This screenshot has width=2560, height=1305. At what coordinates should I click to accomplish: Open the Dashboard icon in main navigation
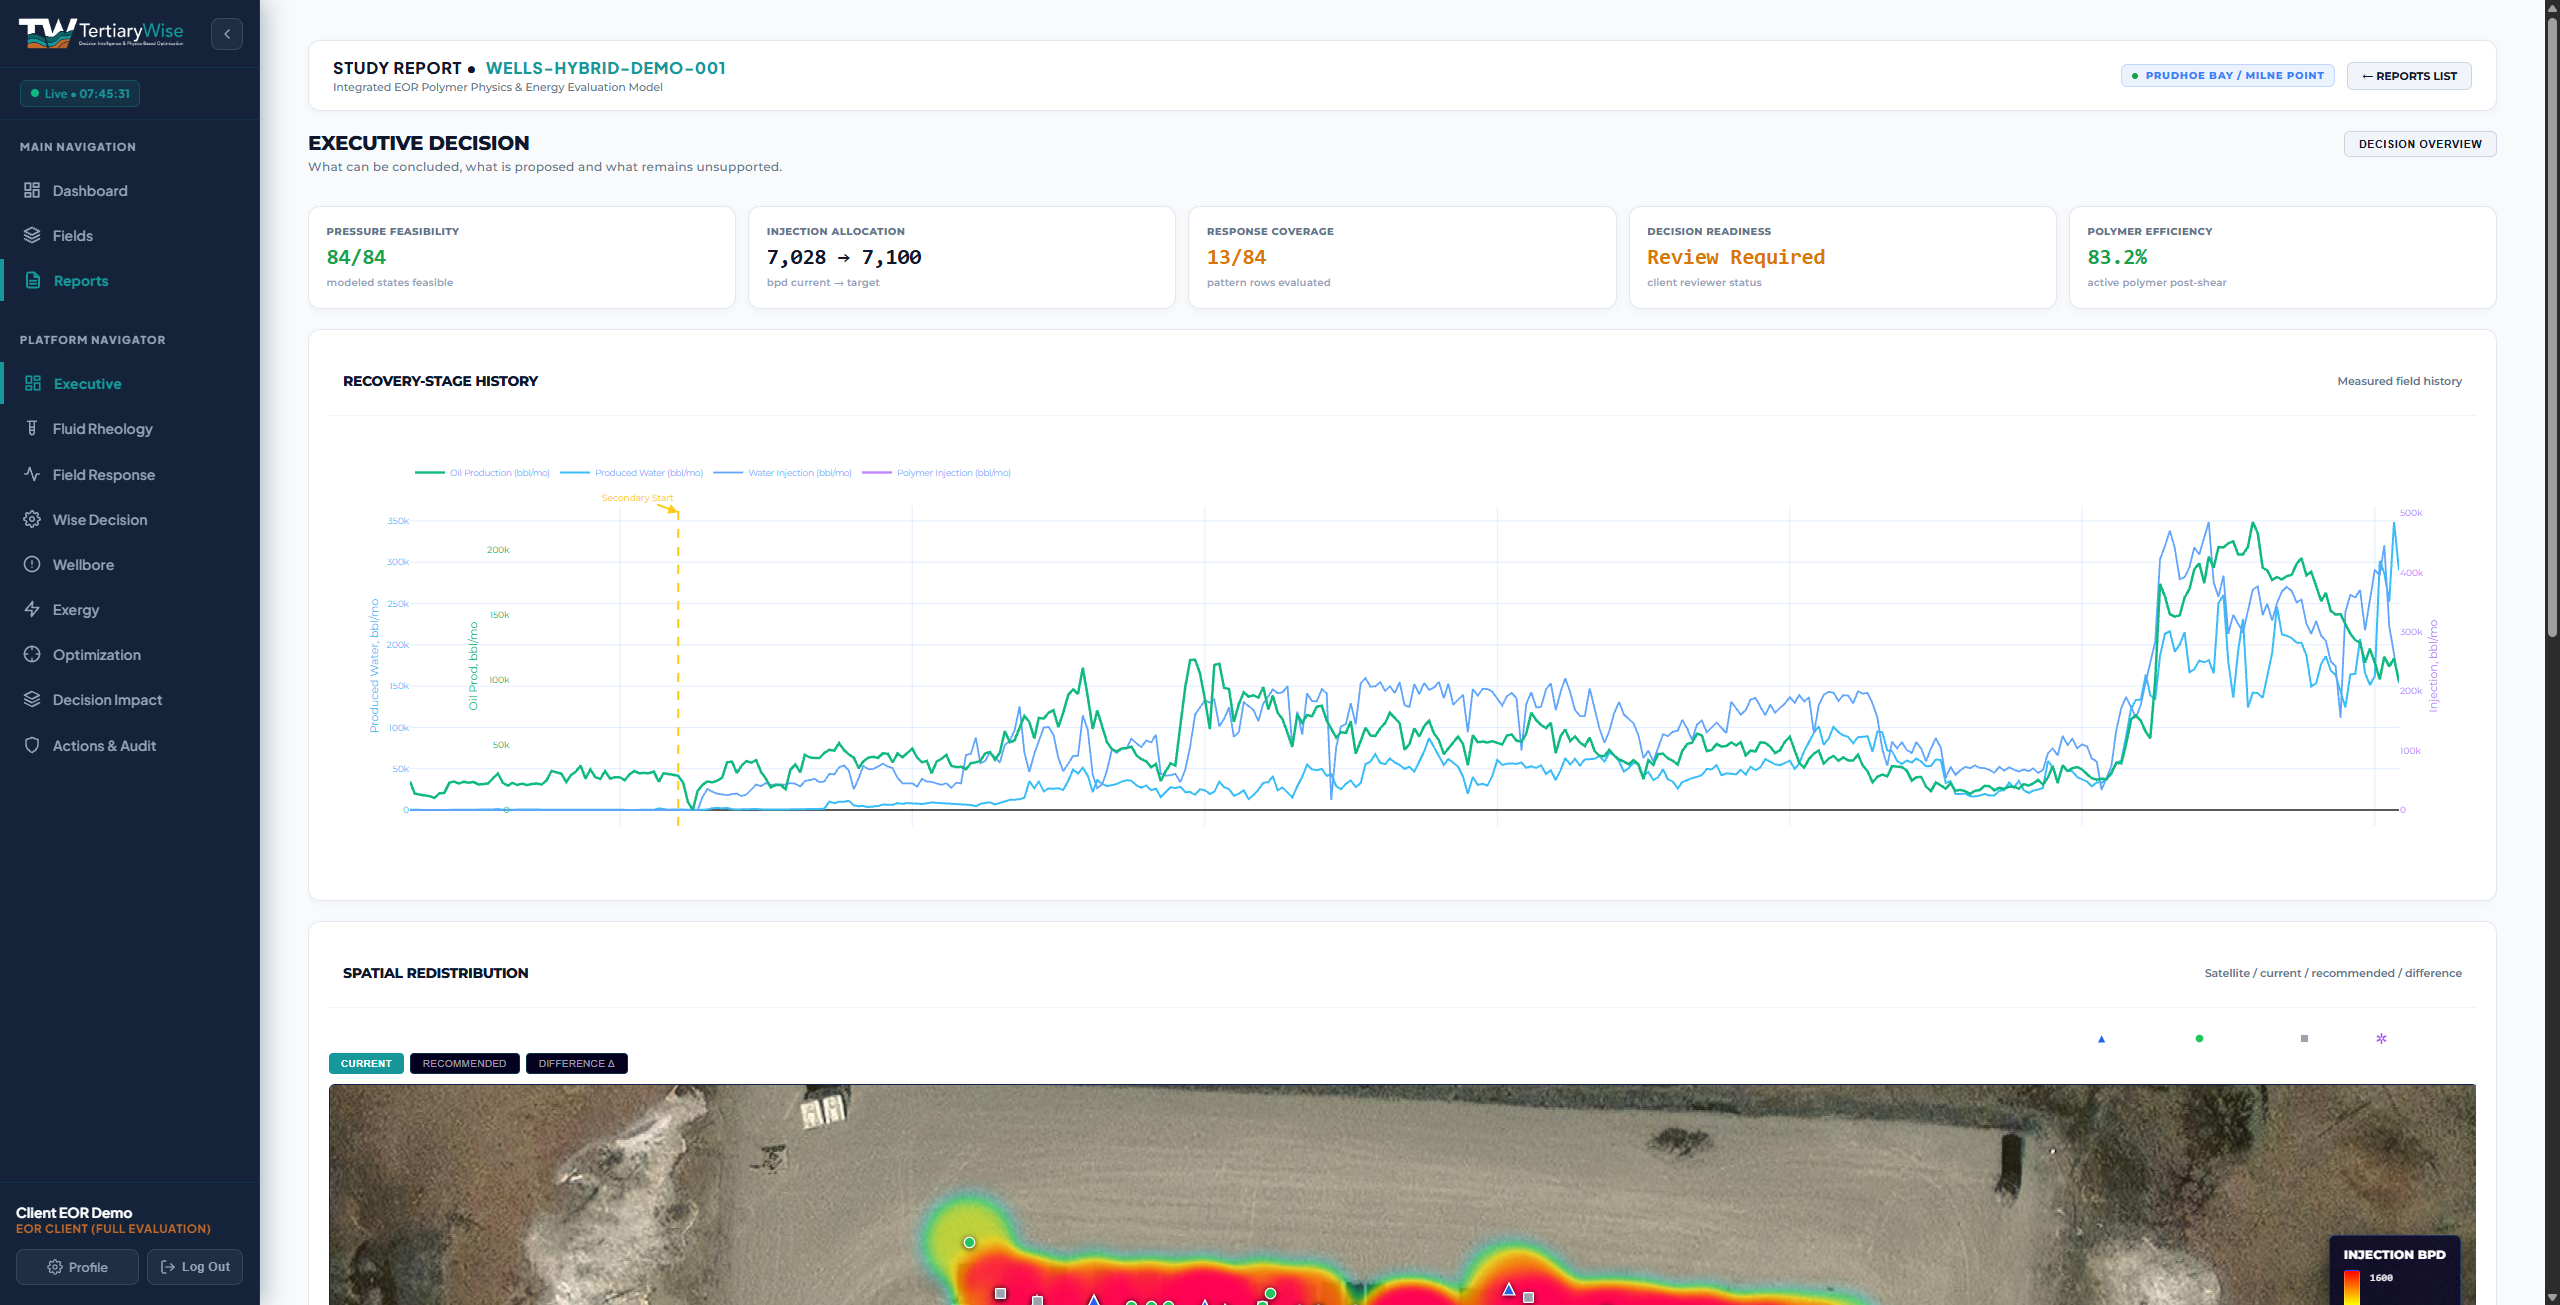click(x=32, y=190)
